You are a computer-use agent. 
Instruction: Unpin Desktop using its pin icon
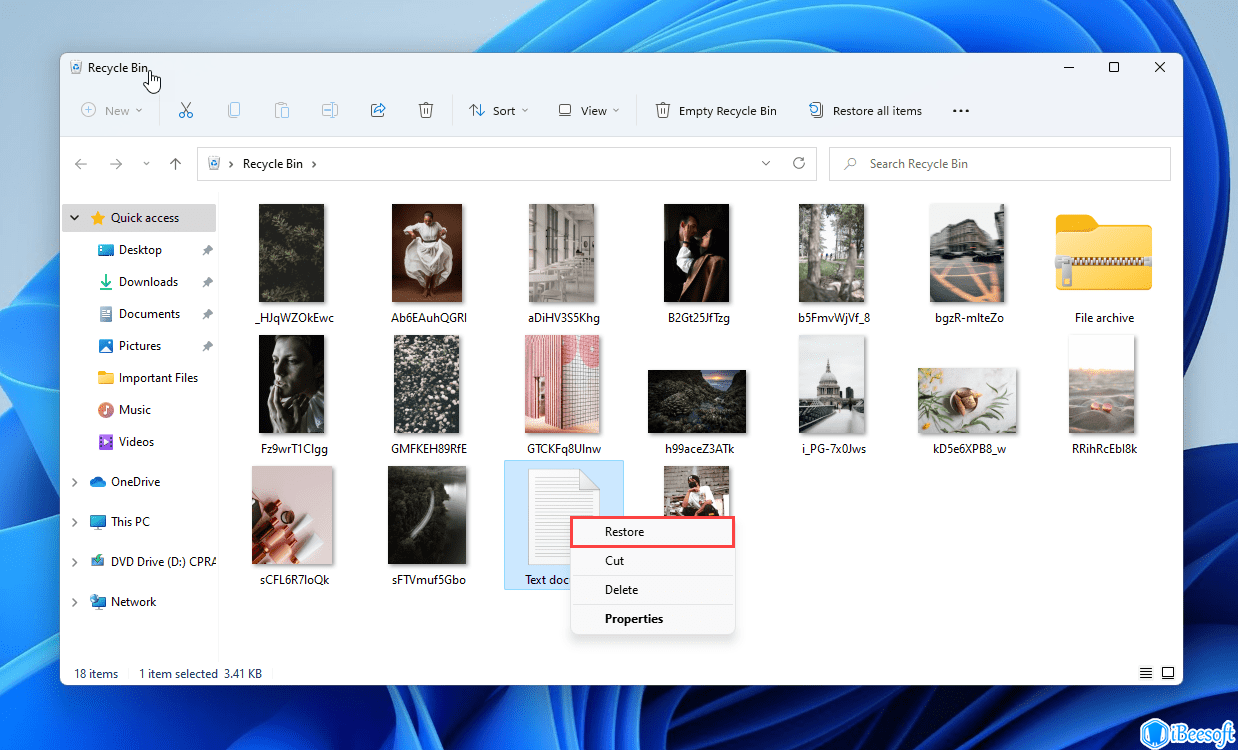pyautogui.click(x=207, y=250)
